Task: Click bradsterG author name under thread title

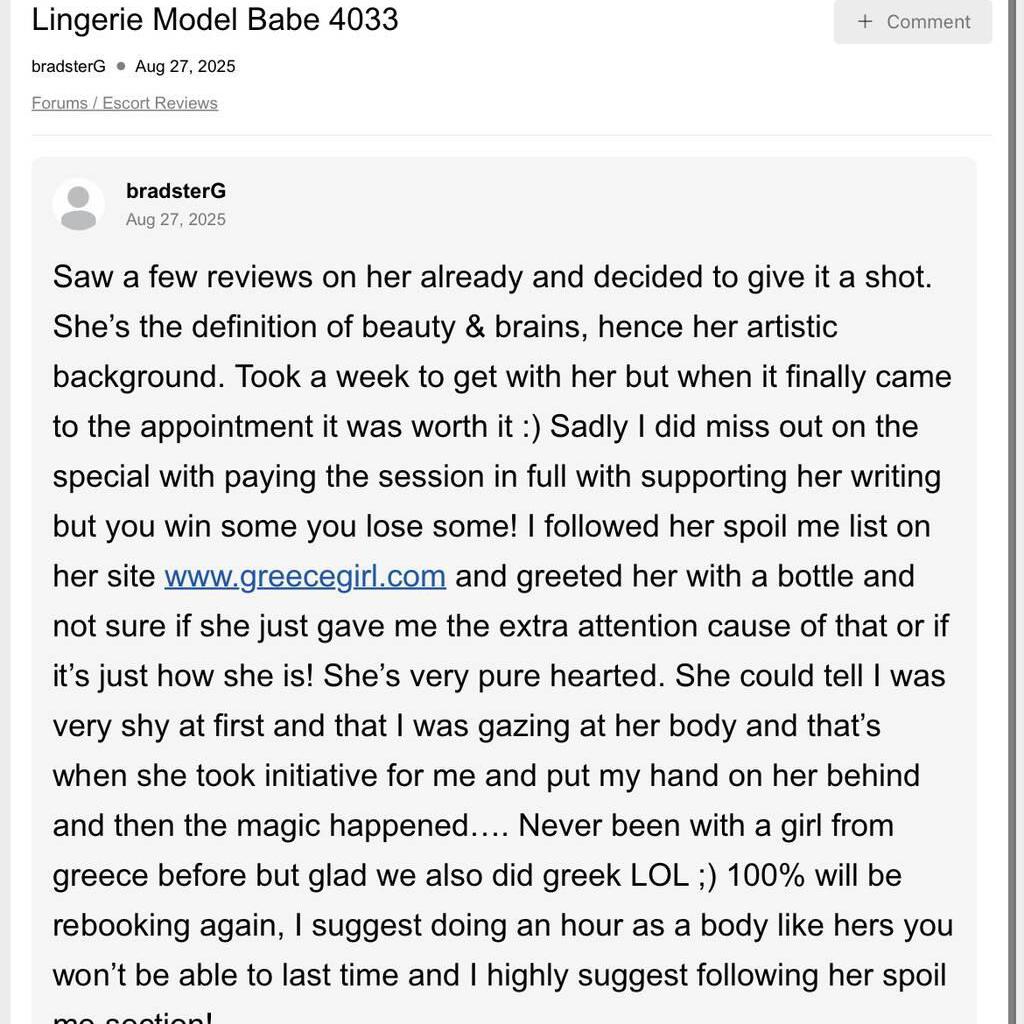Action: (x=68, y=67)
